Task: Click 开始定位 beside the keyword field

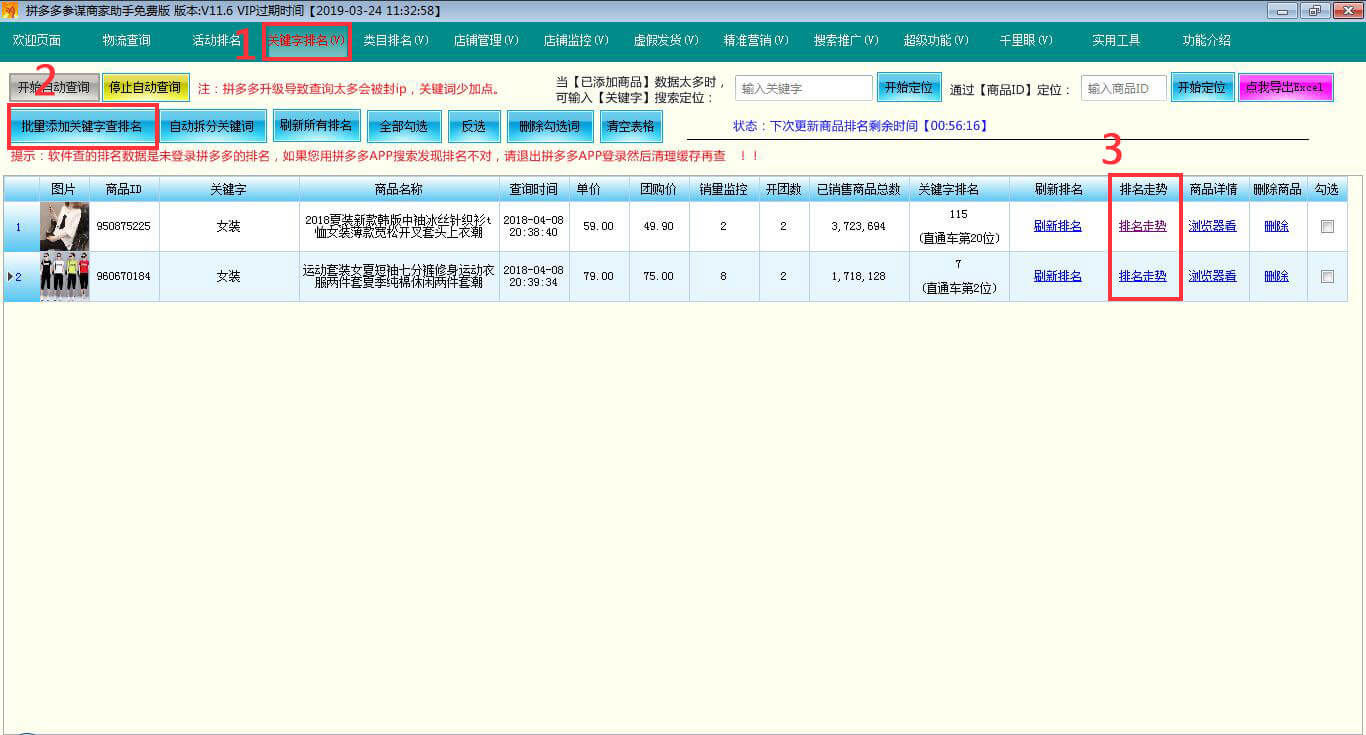Action: click(909, 88)
